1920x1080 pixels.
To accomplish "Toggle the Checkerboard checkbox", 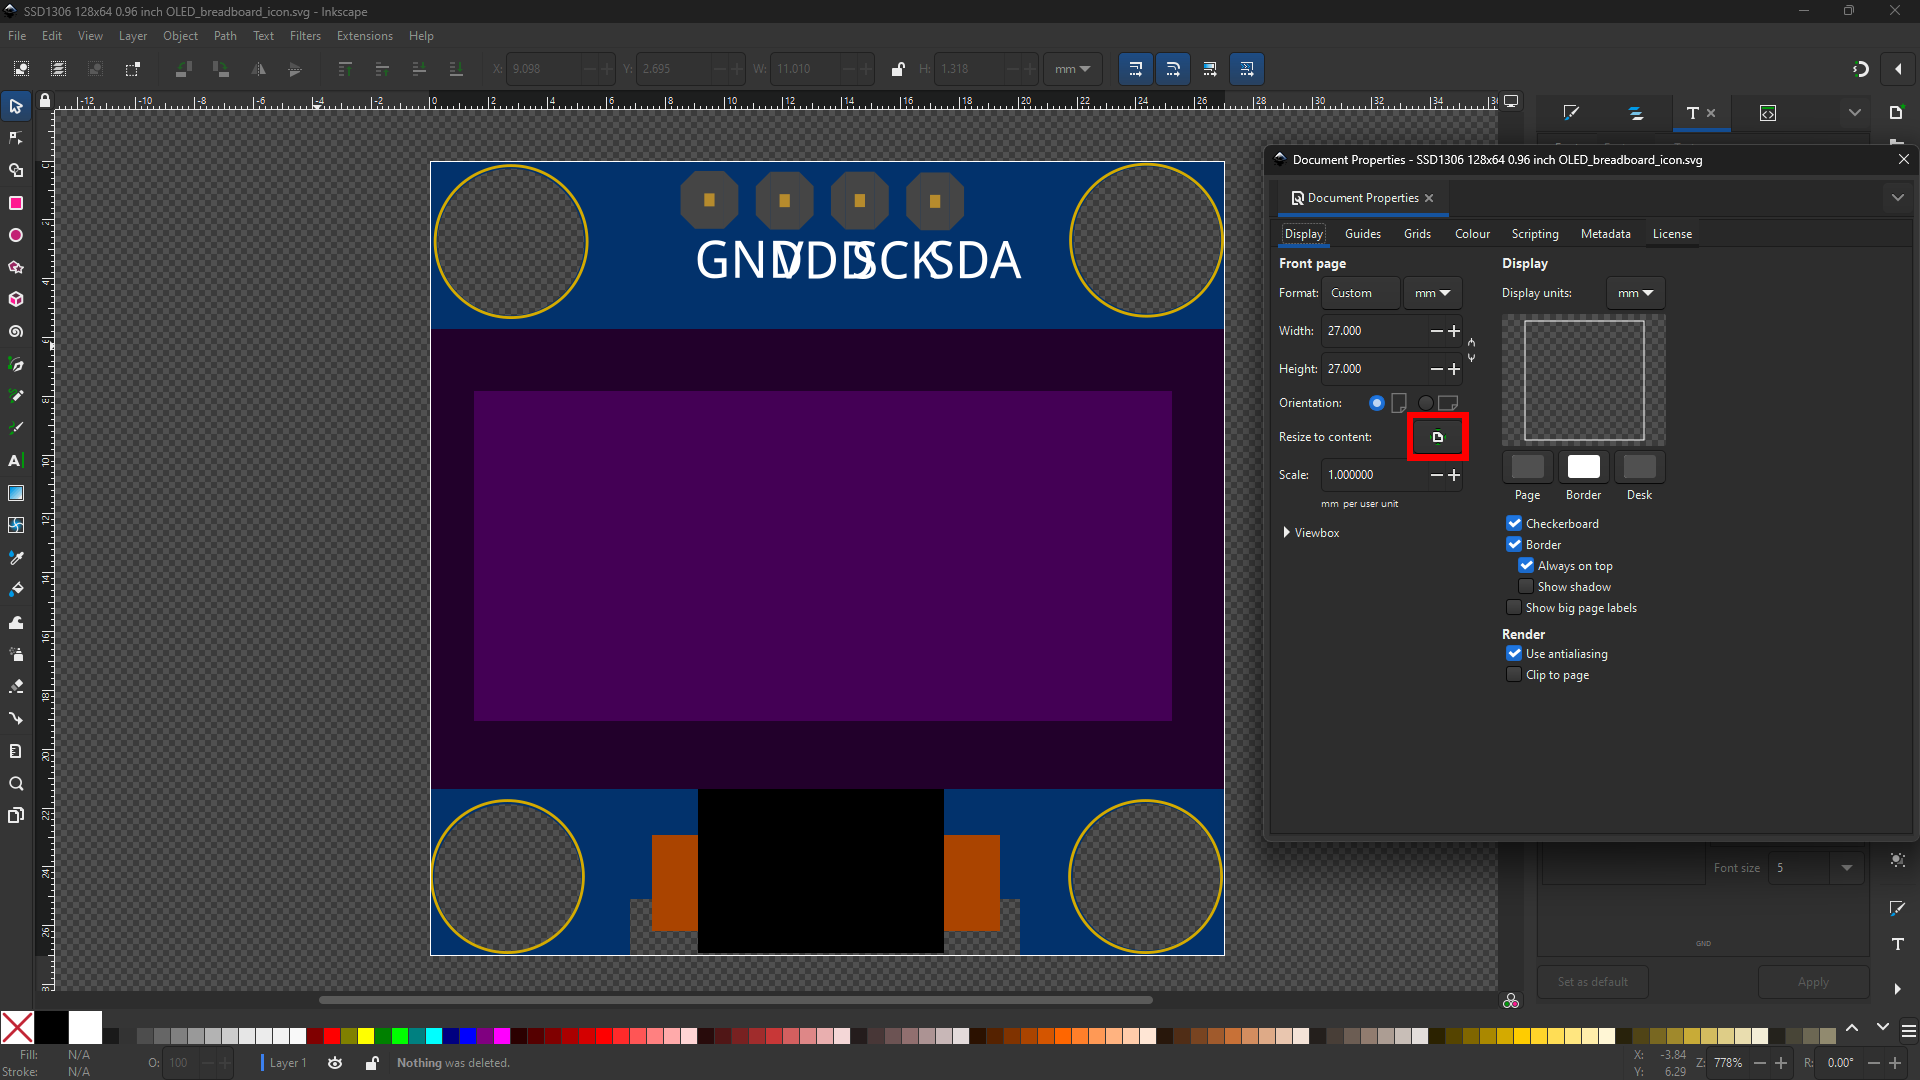I will (x=1514, y=523).
